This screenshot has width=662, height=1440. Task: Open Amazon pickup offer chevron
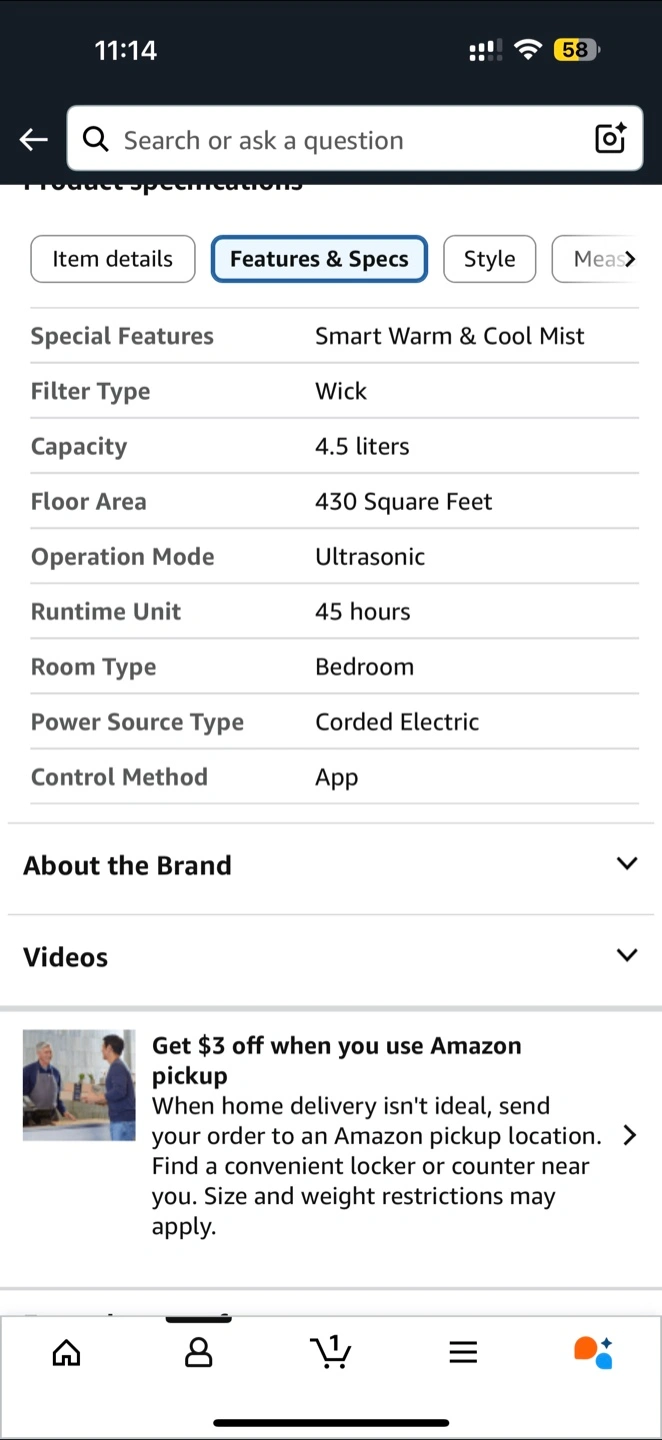click(x=629, y=1135)
